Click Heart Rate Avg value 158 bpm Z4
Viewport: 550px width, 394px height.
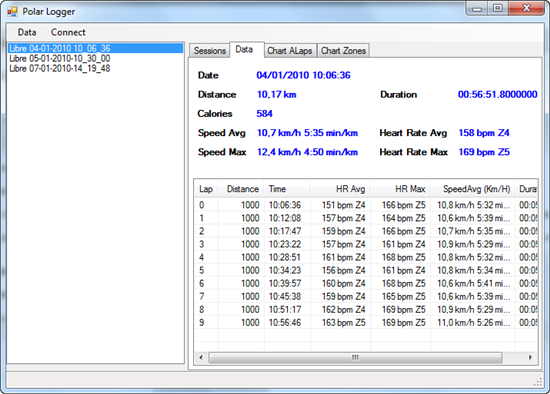(484, 133)
